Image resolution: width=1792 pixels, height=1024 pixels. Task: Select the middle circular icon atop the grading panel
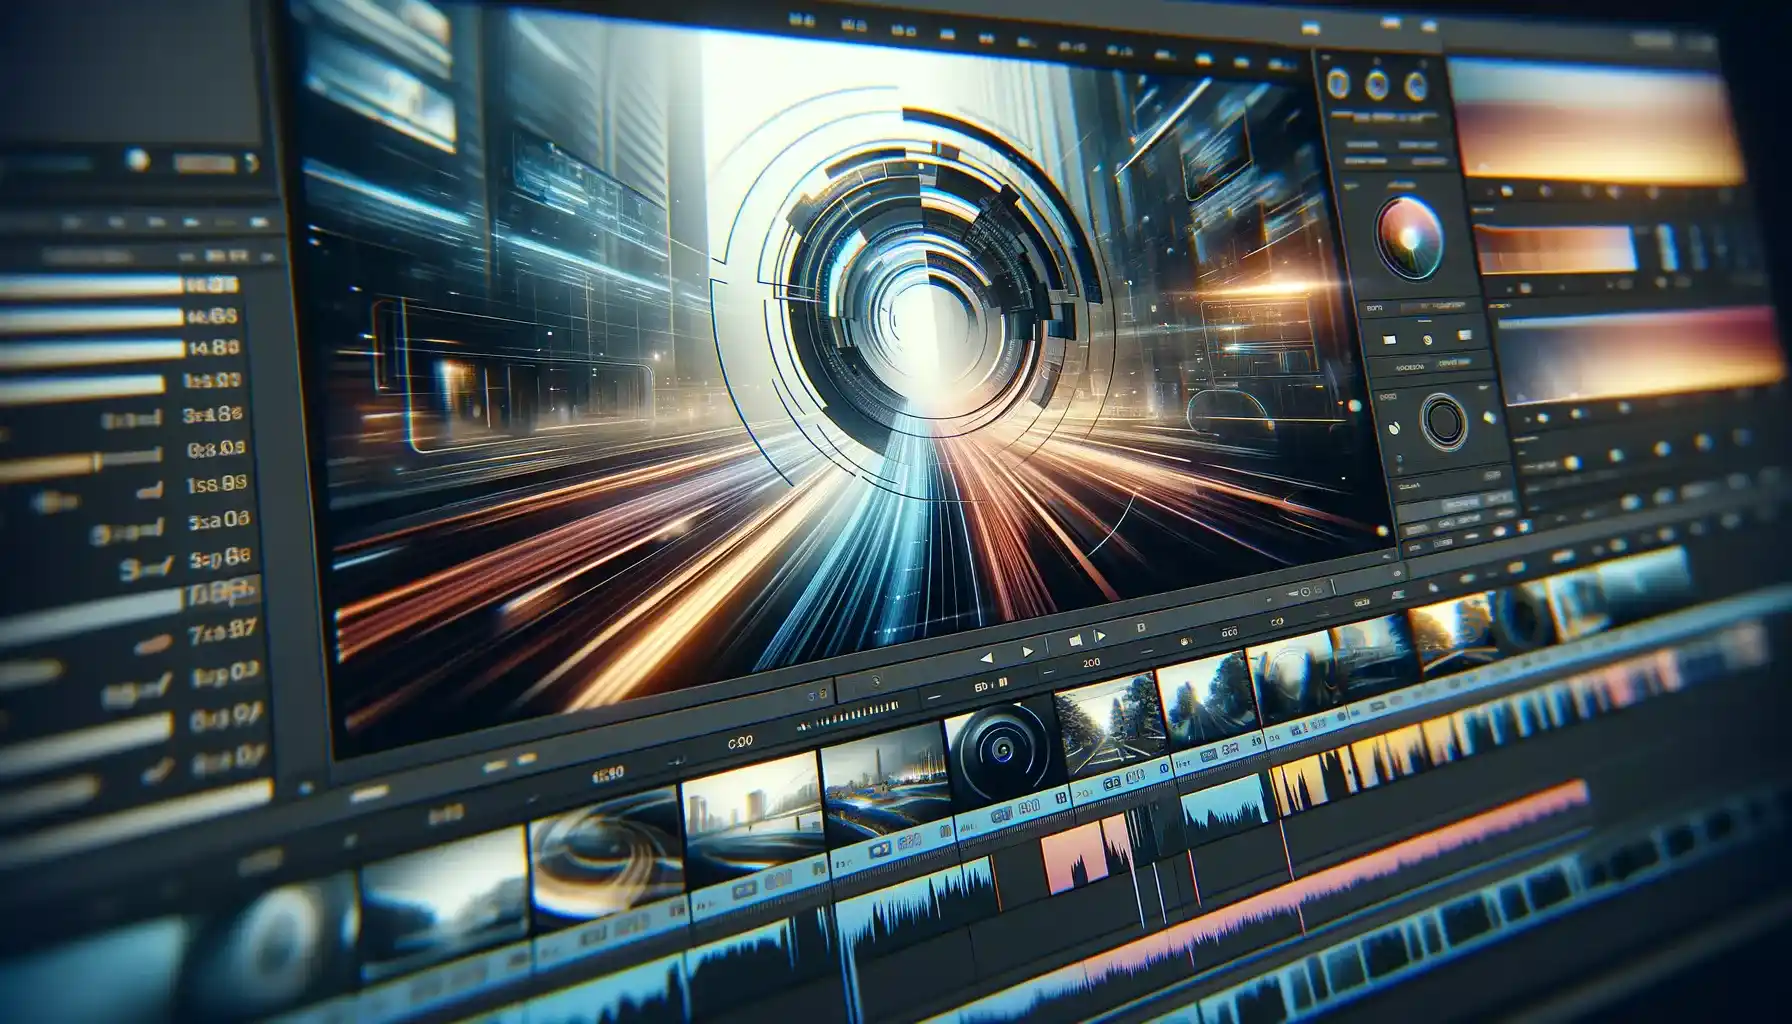[1377, 84]
